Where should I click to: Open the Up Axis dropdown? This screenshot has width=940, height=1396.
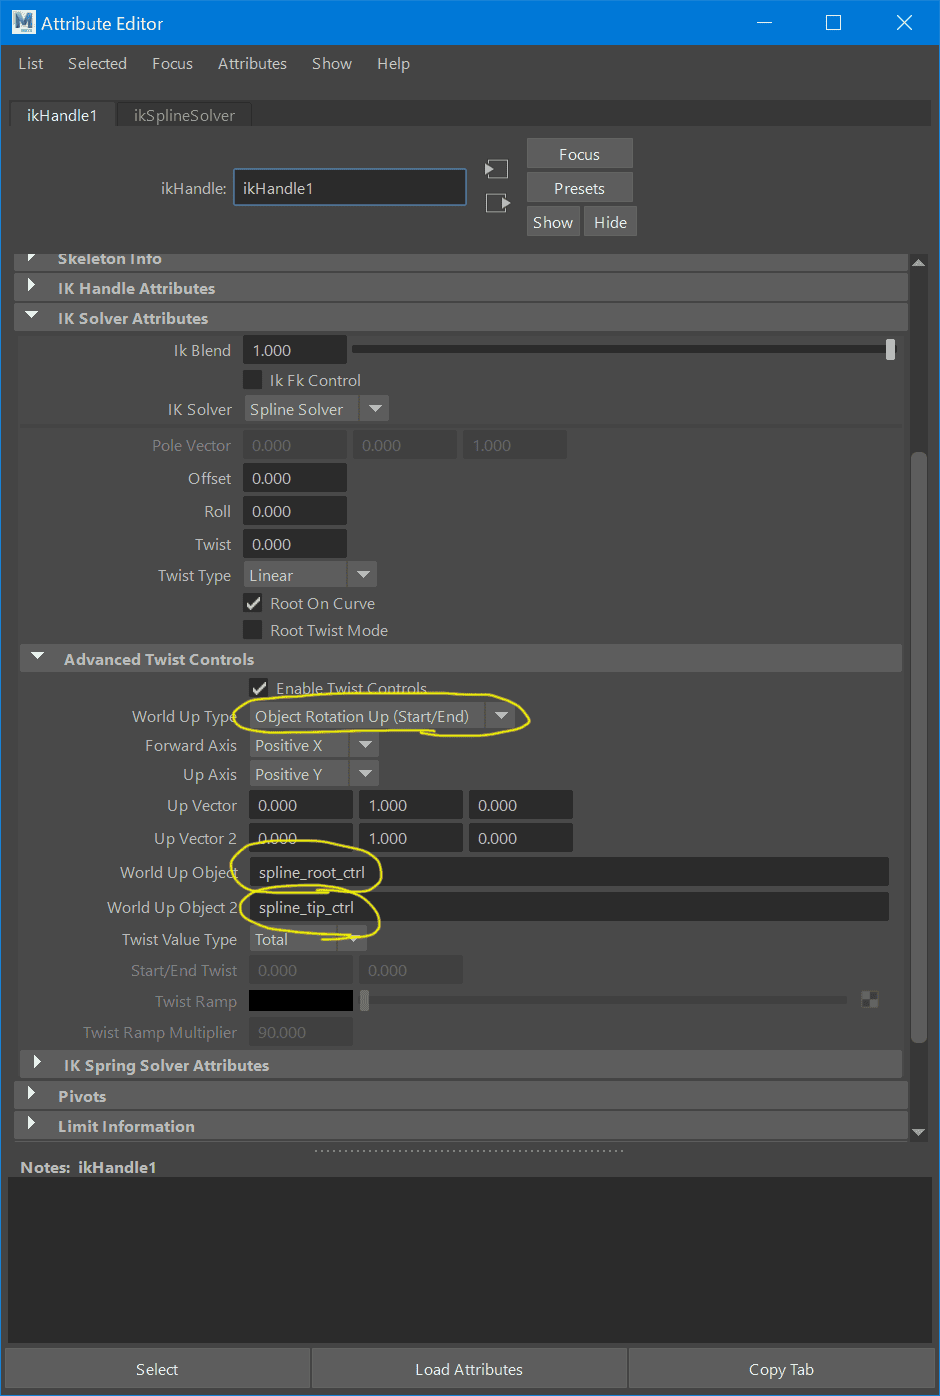[314, 774]
